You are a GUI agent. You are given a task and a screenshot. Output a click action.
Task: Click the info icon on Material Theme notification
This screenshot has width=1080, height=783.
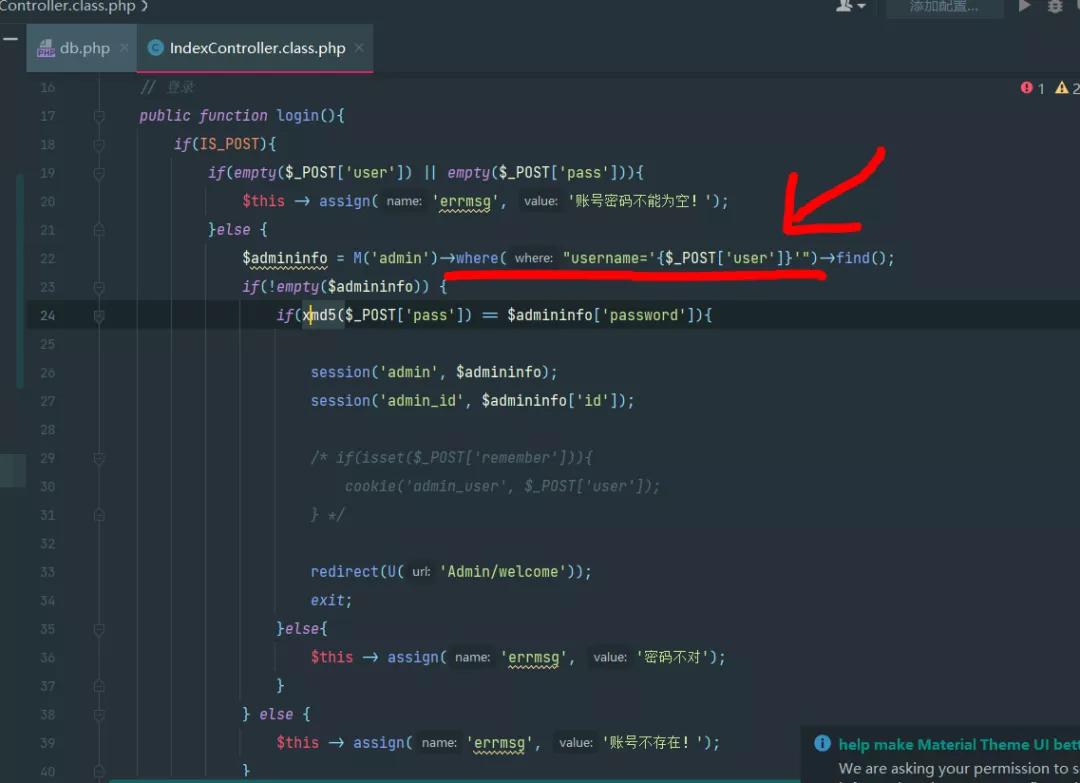tap(822, 743)
